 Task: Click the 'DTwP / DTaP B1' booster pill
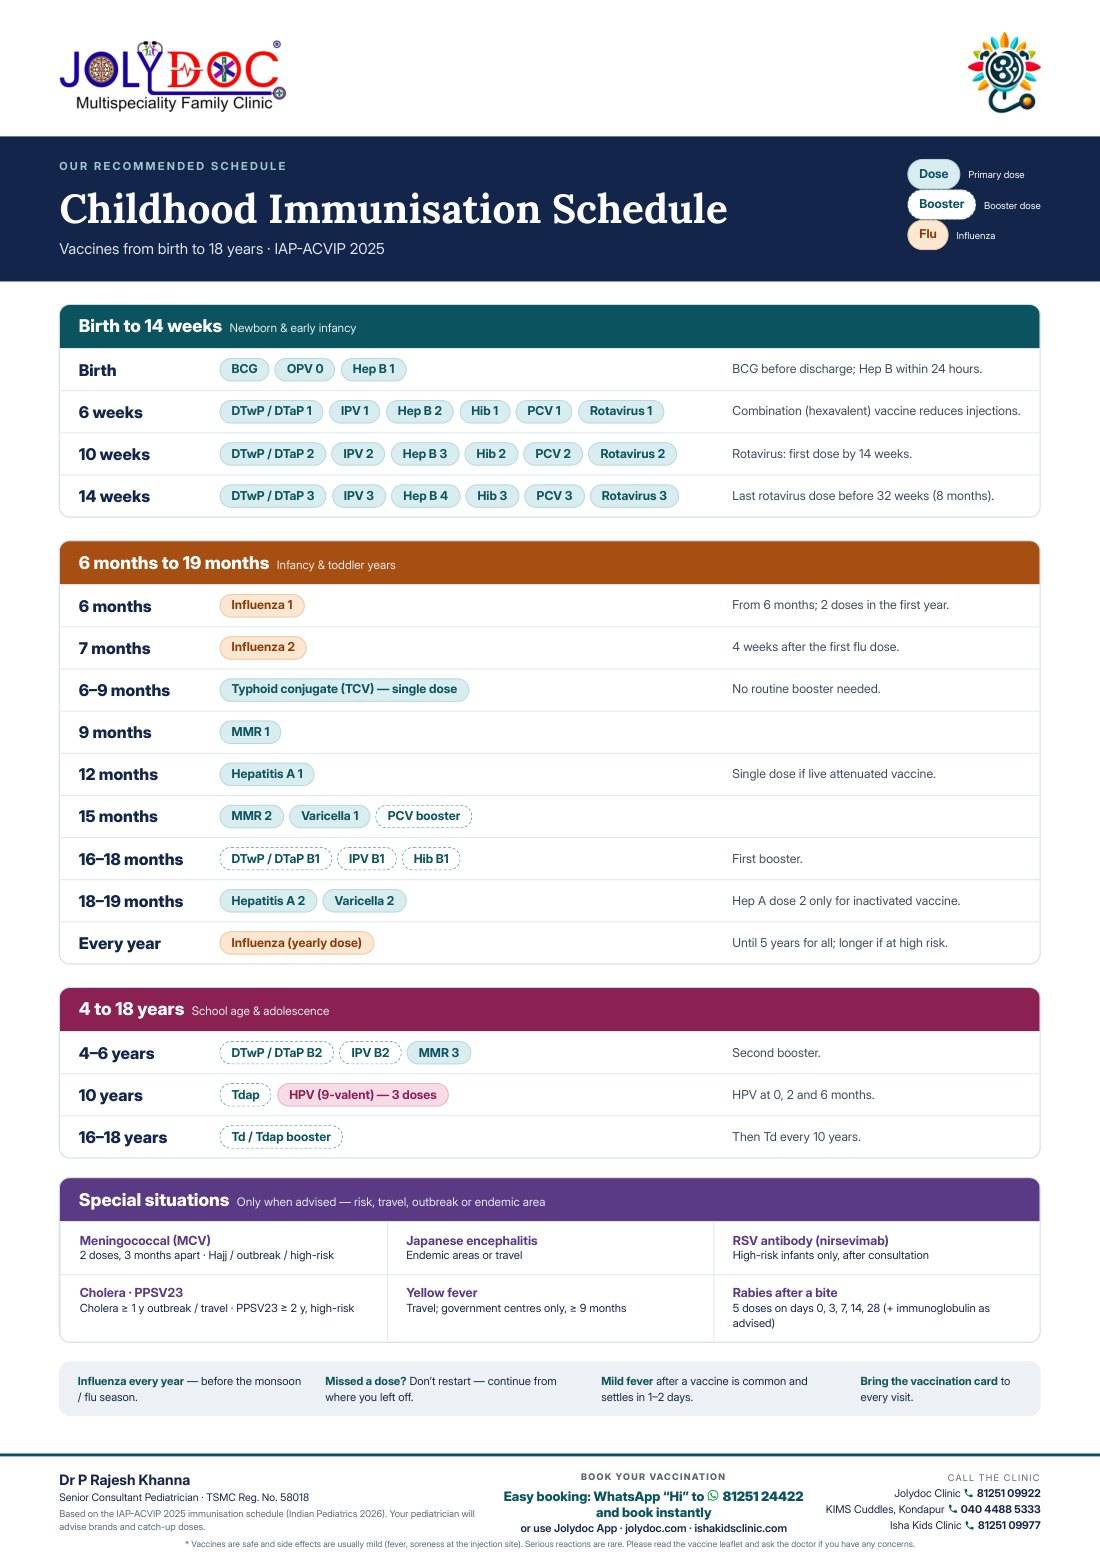pos(275,859)
